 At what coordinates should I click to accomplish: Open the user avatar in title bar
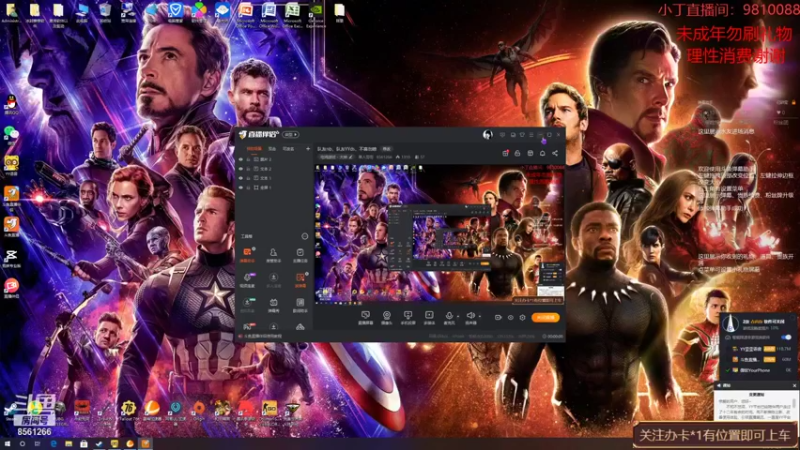[x=488, y=135]
